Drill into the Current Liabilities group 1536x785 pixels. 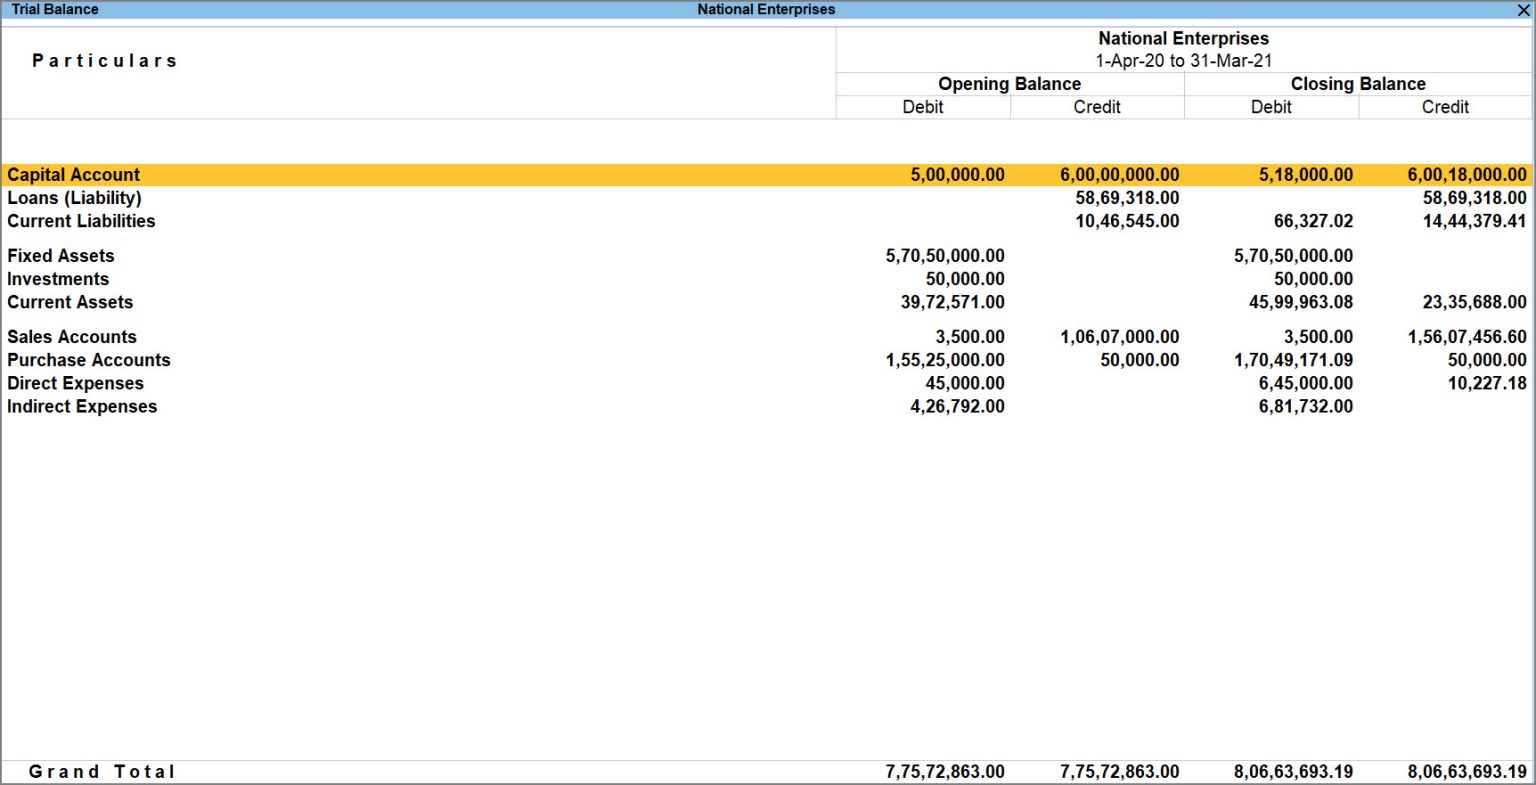pos(81,221)
